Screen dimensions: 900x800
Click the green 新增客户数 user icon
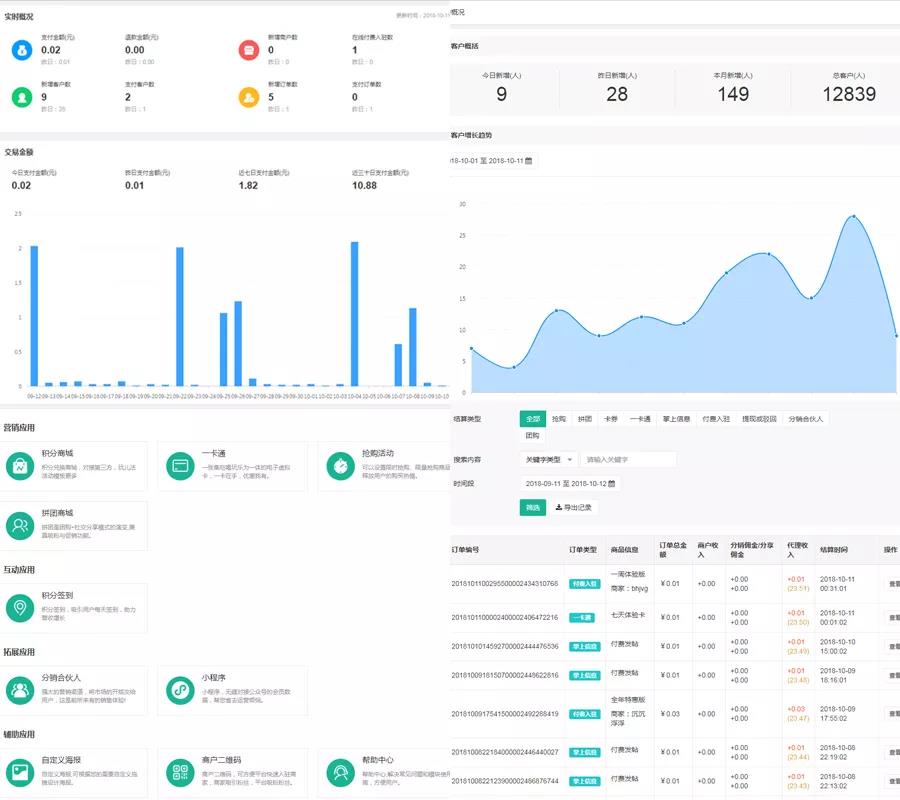coord(22,98)
